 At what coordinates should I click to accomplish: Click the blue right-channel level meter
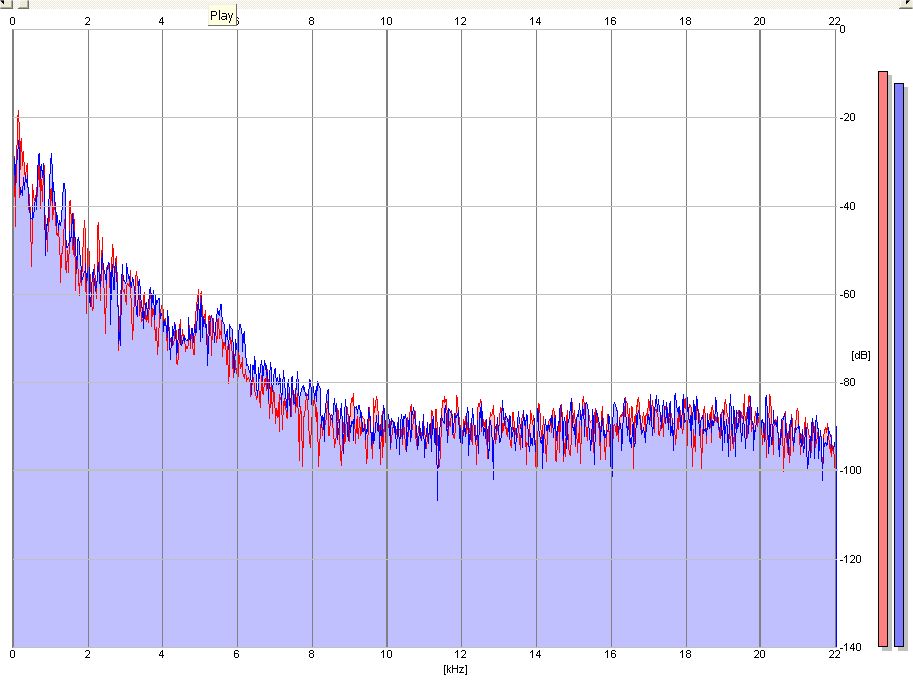pos(899,365)
